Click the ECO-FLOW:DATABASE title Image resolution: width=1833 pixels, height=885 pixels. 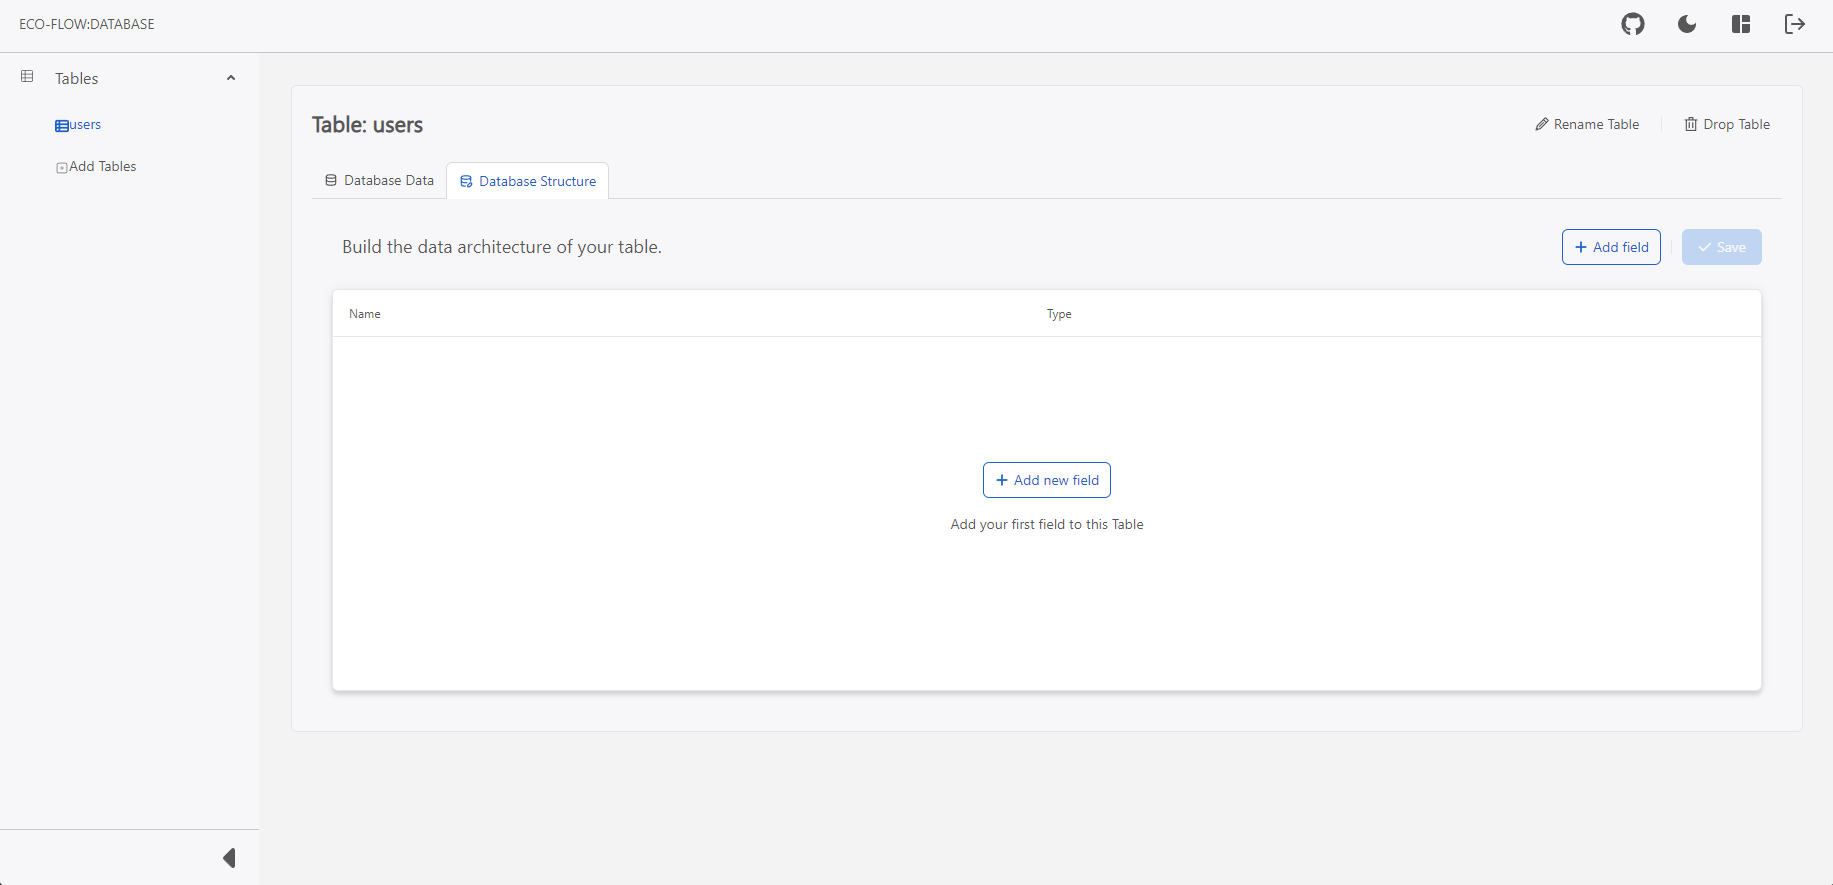87,24
